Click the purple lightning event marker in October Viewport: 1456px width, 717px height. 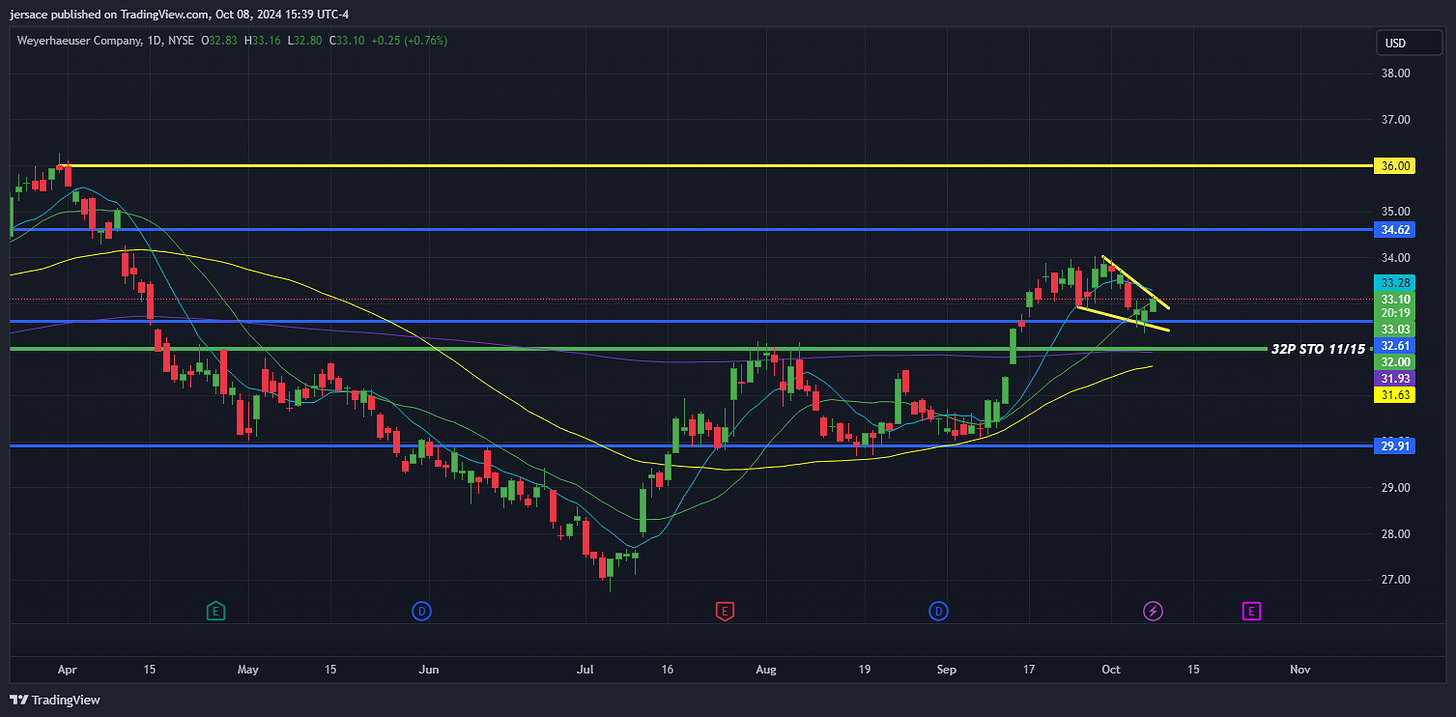[1153, 610]
